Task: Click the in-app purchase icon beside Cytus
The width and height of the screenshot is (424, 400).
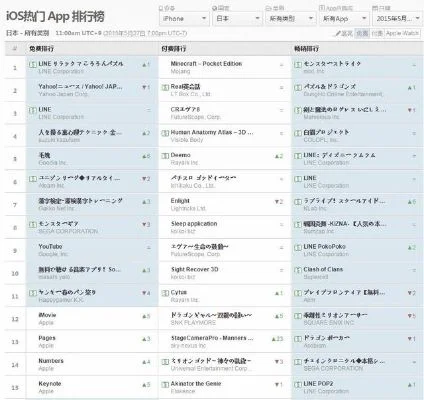Action: click(x=165, y=293)
